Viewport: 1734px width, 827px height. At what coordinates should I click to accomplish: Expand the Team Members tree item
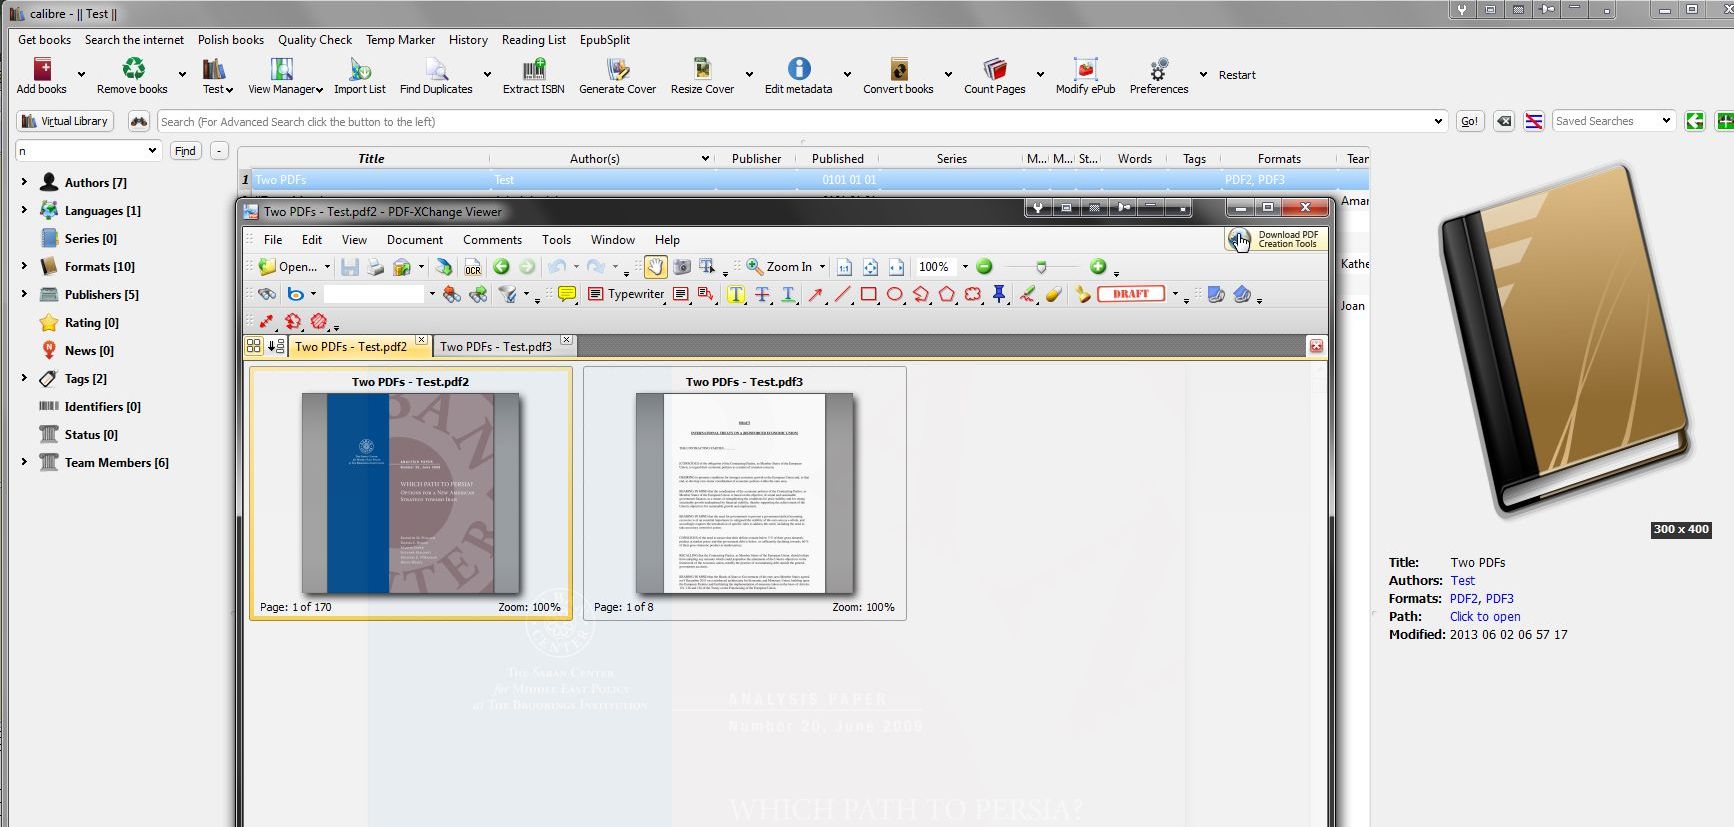pos(24,462)
